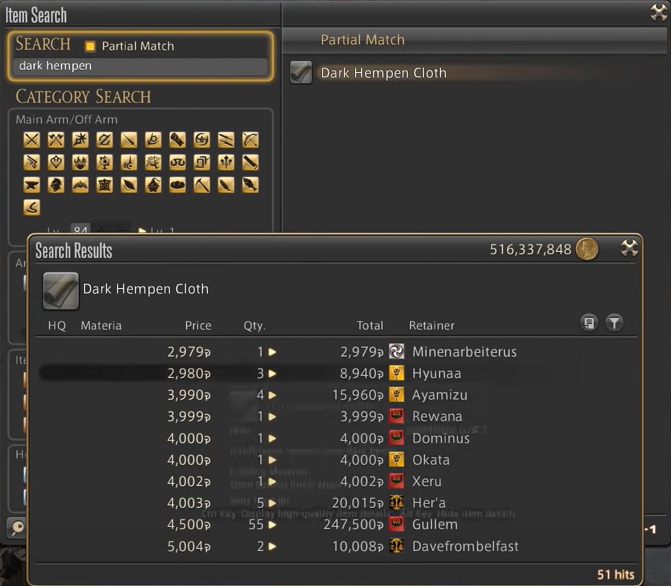Select the fish category icon
Image resolution: width=671 pixels, height=586 pixels.
(250, 185)
